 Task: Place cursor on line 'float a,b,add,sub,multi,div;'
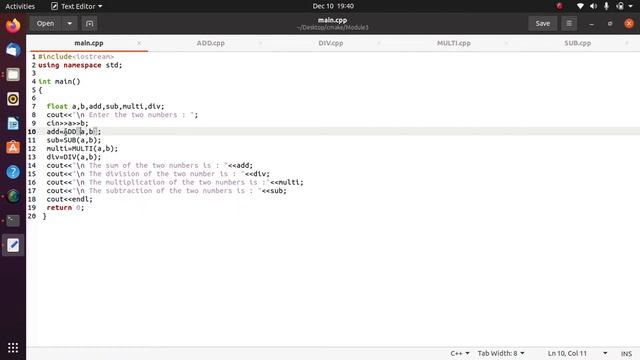105,106
